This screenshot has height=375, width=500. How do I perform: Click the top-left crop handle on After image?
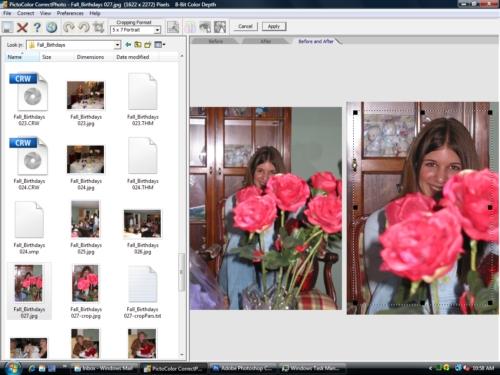point(355,113)
